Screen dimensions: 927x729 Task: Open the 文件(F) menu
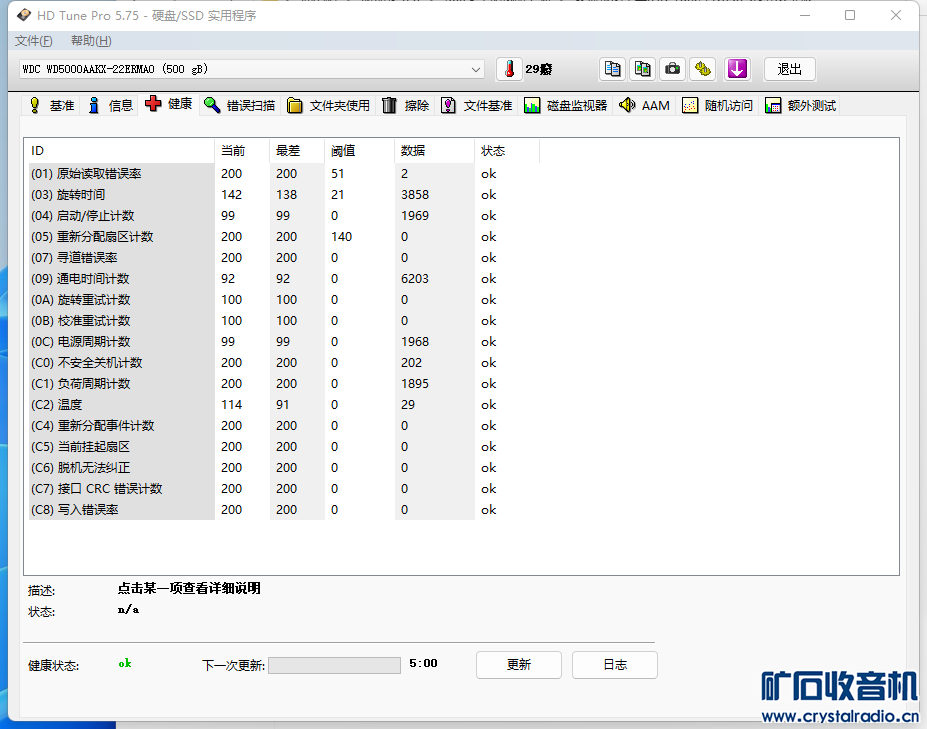point(34,41)
